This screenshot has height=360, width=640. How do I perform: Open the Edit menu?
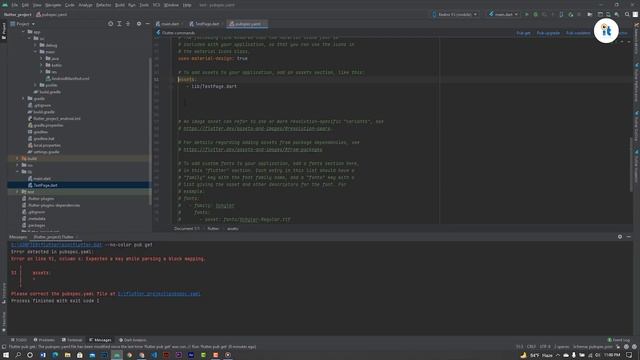(25, 5)
